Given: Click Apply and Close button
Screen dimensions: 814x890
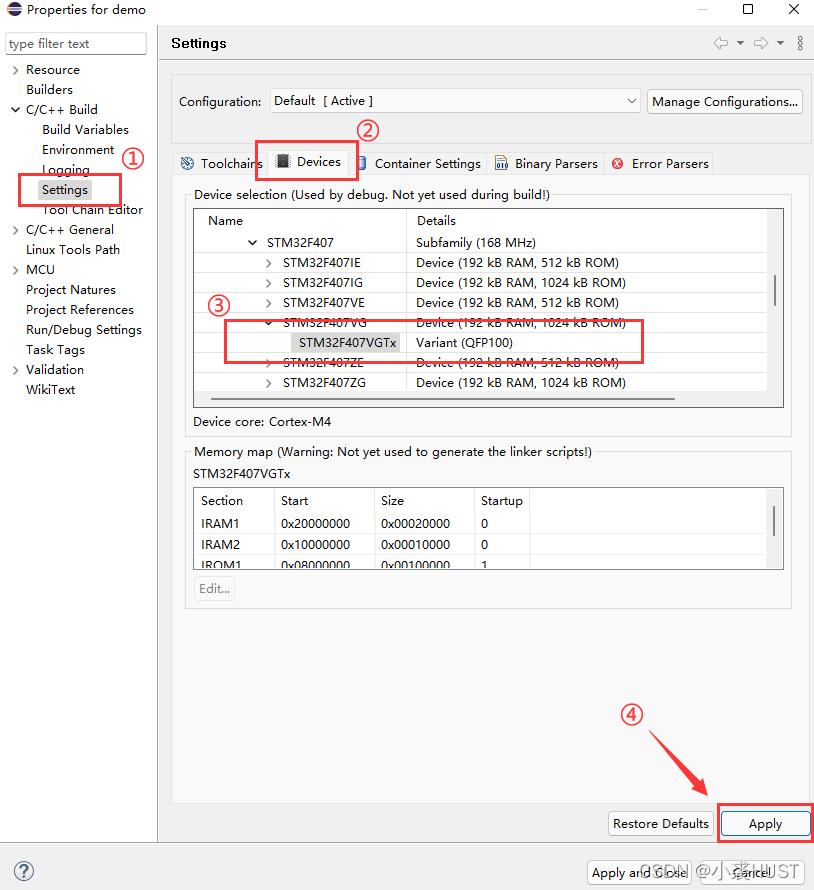Looking at the screenshot, I should pyautogui.click(x=639, y=872).
